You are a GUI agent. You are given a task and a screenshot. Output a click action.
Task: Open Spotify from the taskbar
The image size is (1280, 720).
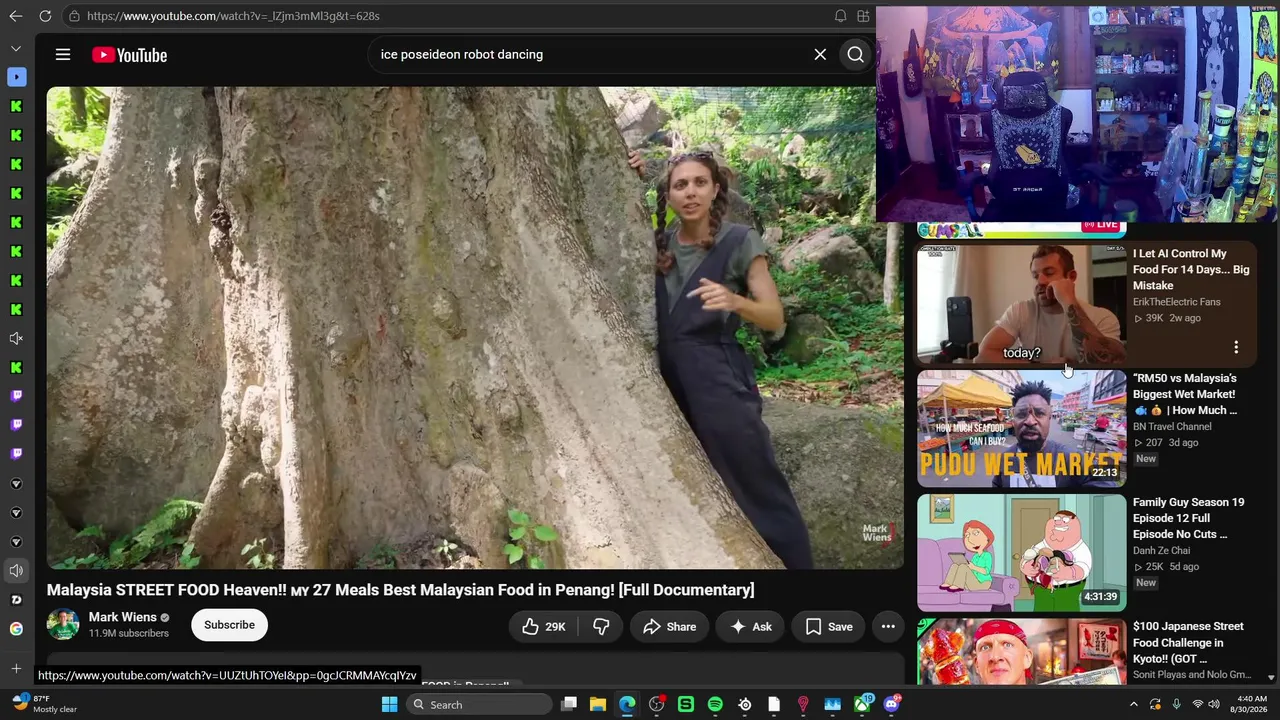715,705
